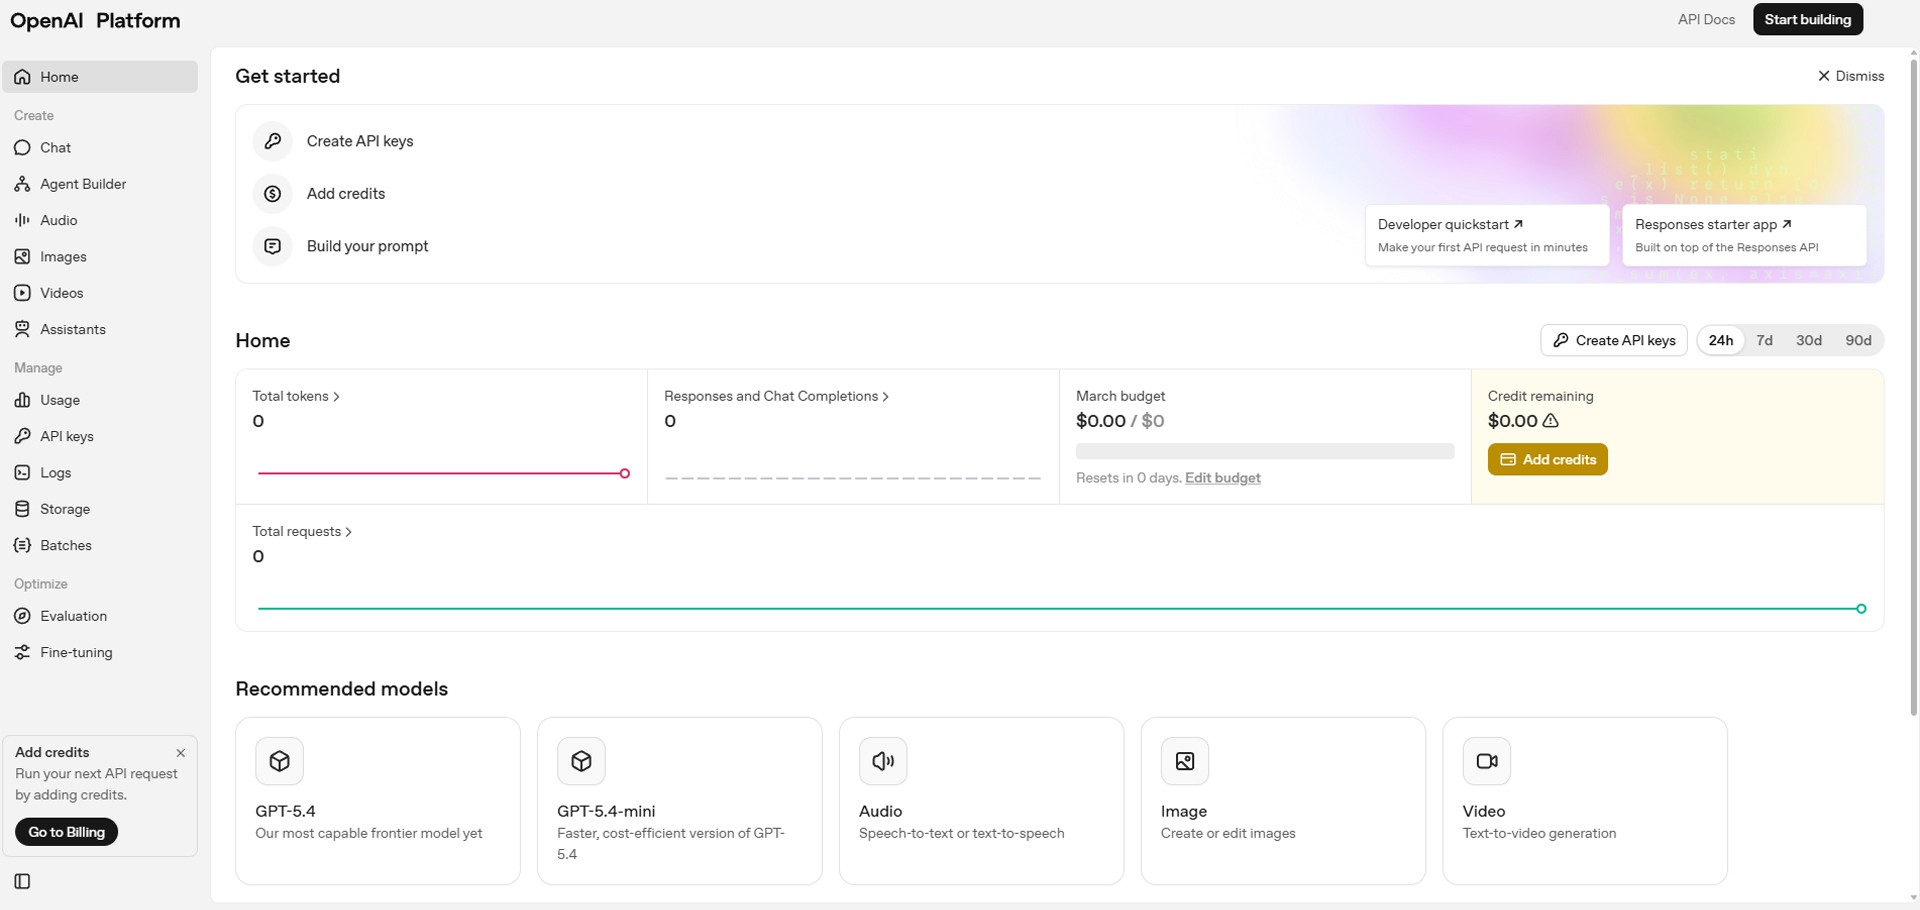Expand Total requests details chevron
This screenshot has height=910, width=1920.
348,532
